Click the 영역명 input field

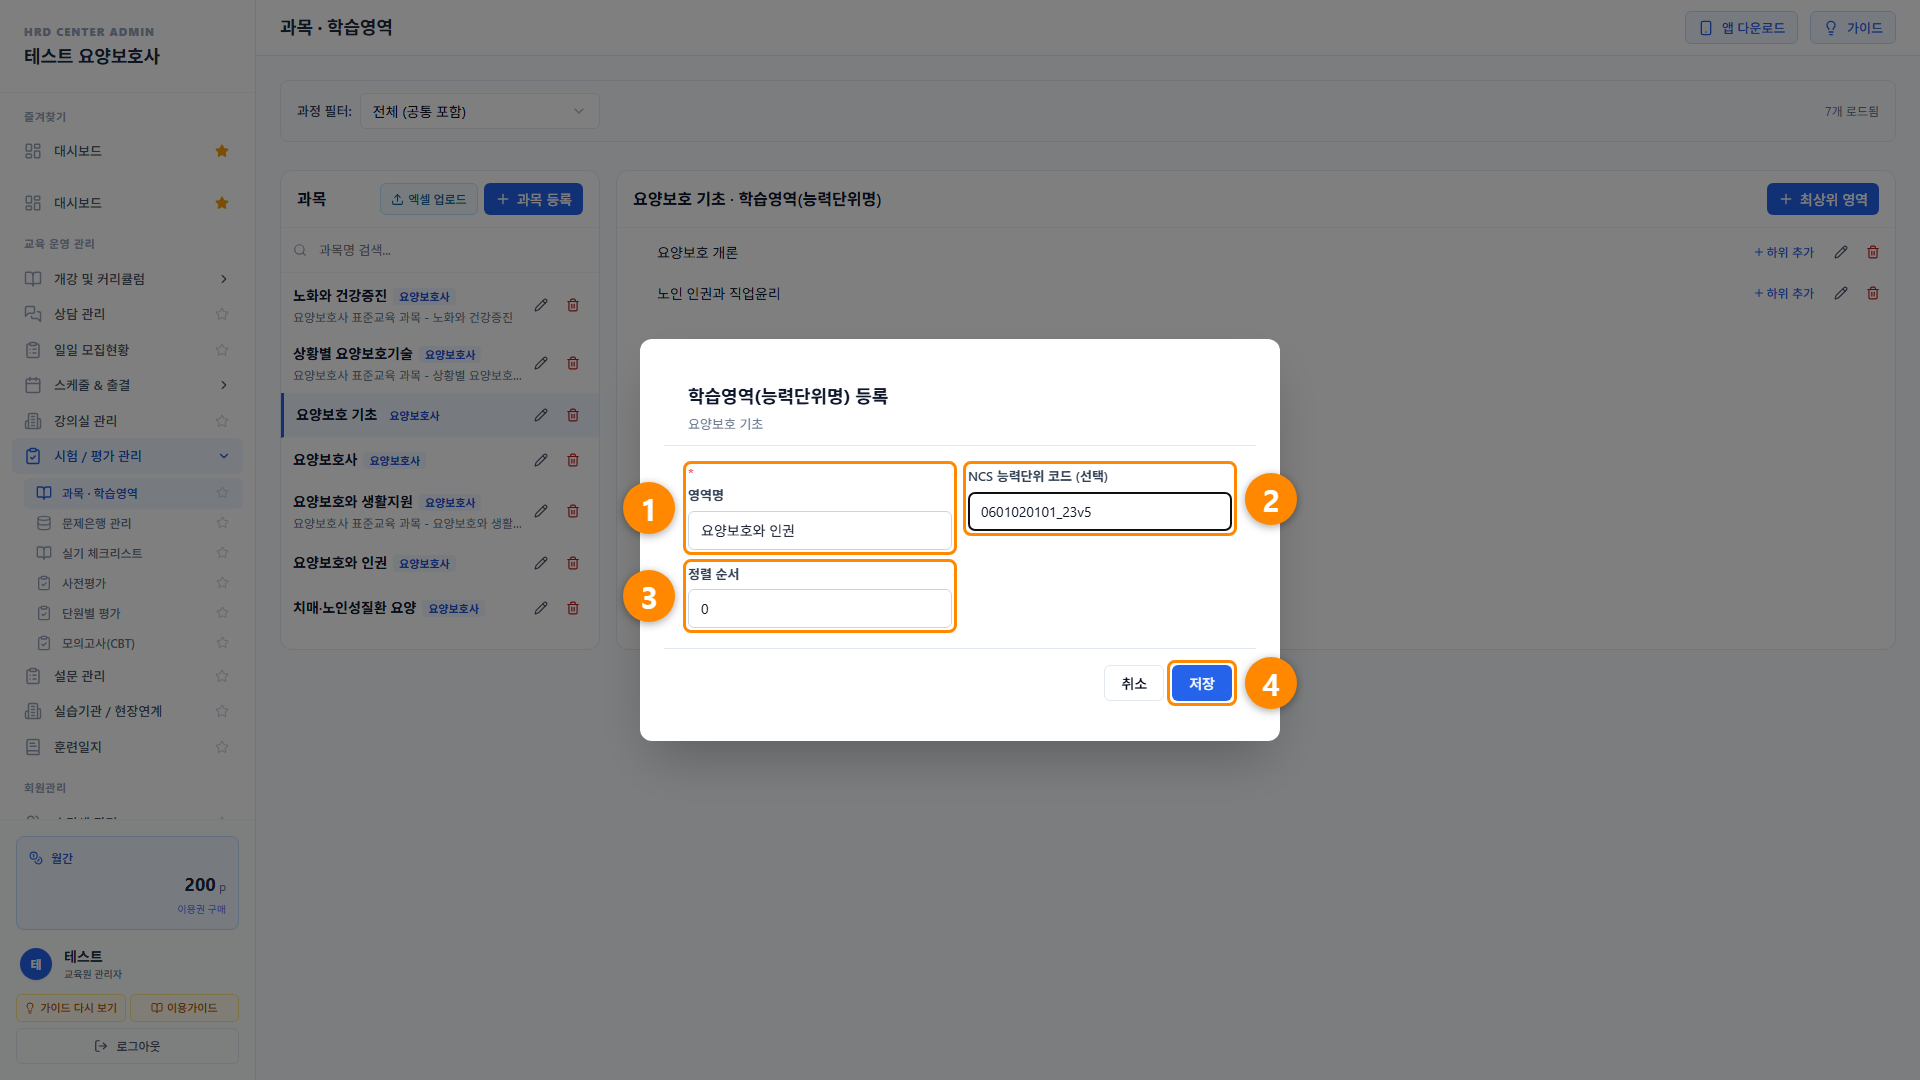tap(819, 530)
